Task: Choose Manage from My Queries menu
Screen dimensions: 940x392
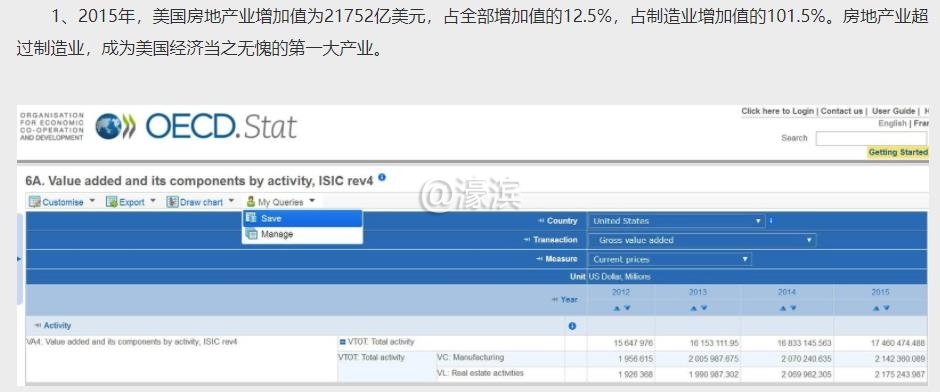Action: coord(302,234)
